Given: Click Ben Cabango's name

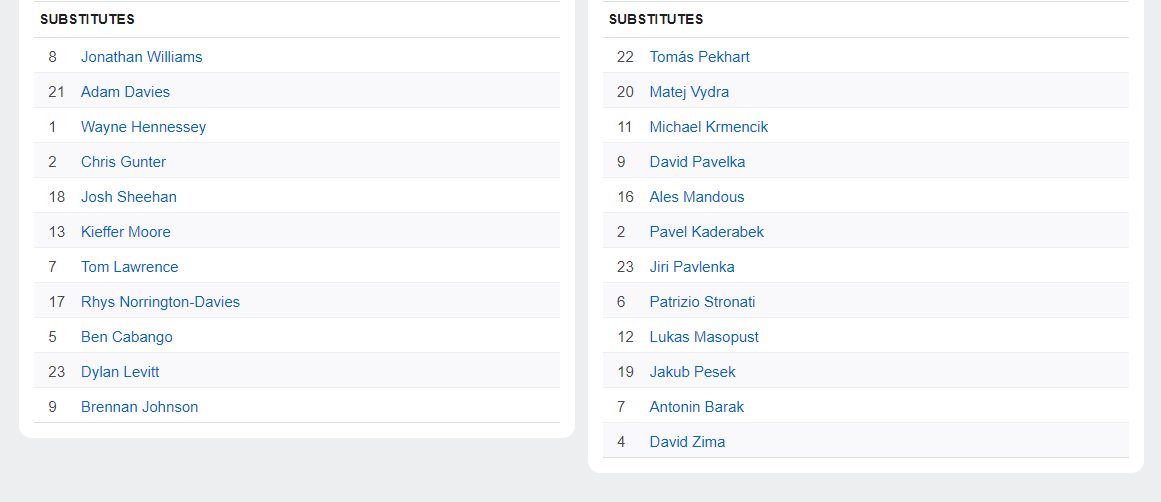Looking at the screenshot, I should pos(126,337).
